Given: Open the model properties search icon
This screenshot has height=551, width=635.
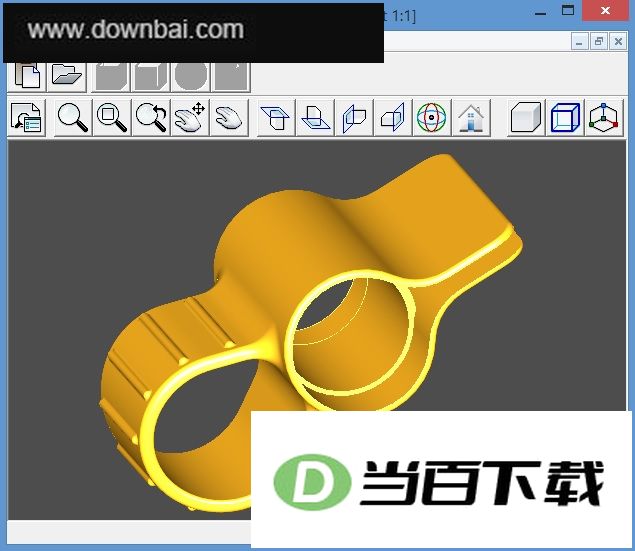Looking at the screenshot, I should (27, 118).
